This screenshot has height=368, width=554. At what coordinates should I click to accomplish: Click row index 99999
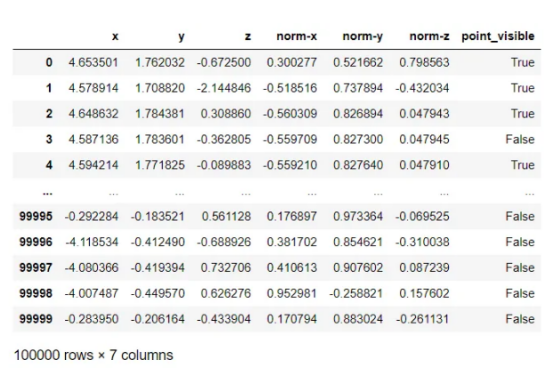36,319
